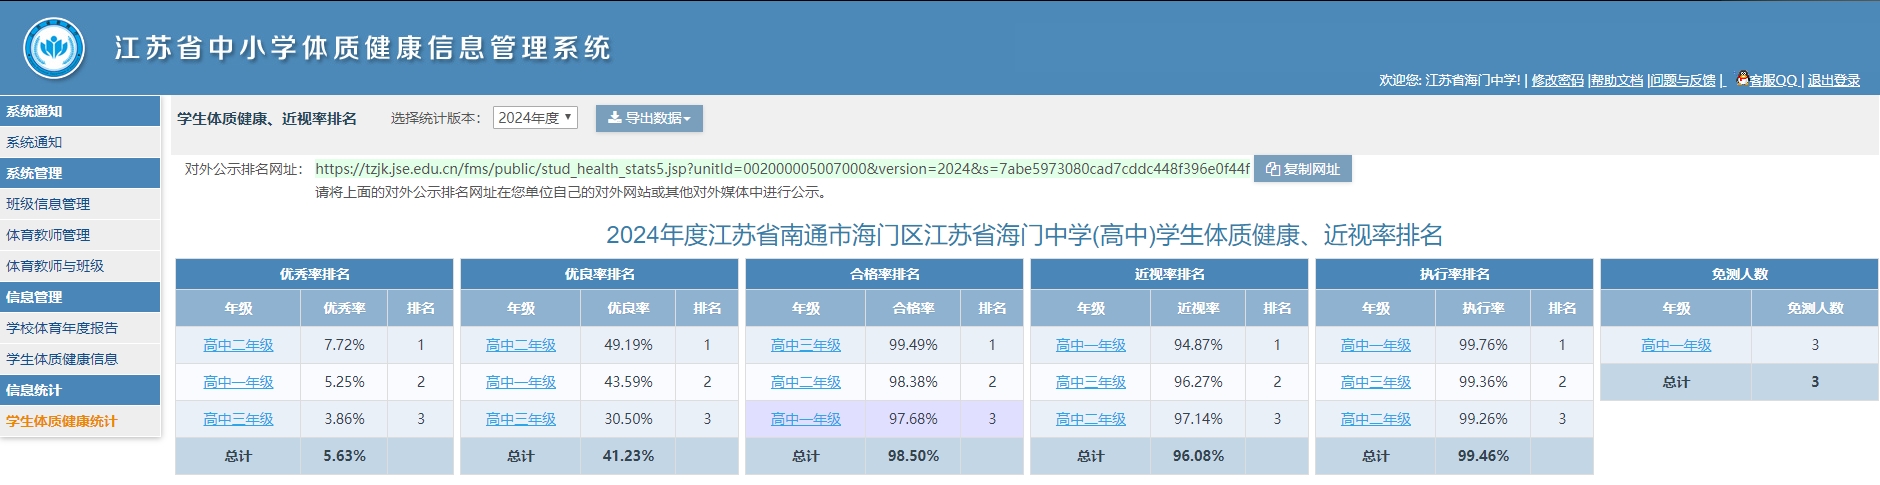1880x485 pixels.
Task: Click the 信息统计 section header
Action: point(80,390)
